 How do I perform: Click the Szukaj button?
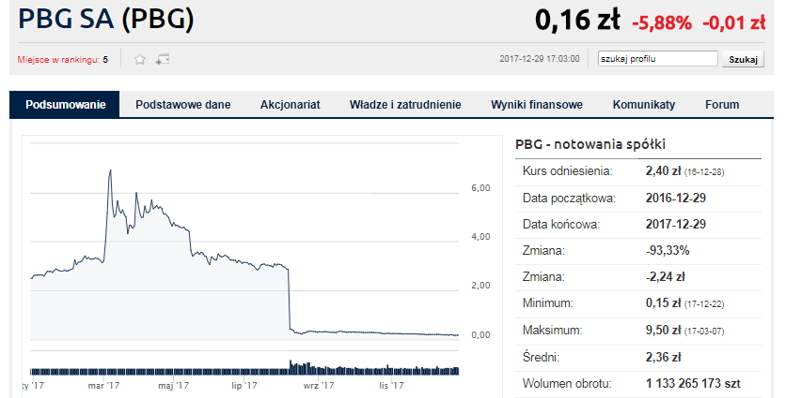click(743, 59)
